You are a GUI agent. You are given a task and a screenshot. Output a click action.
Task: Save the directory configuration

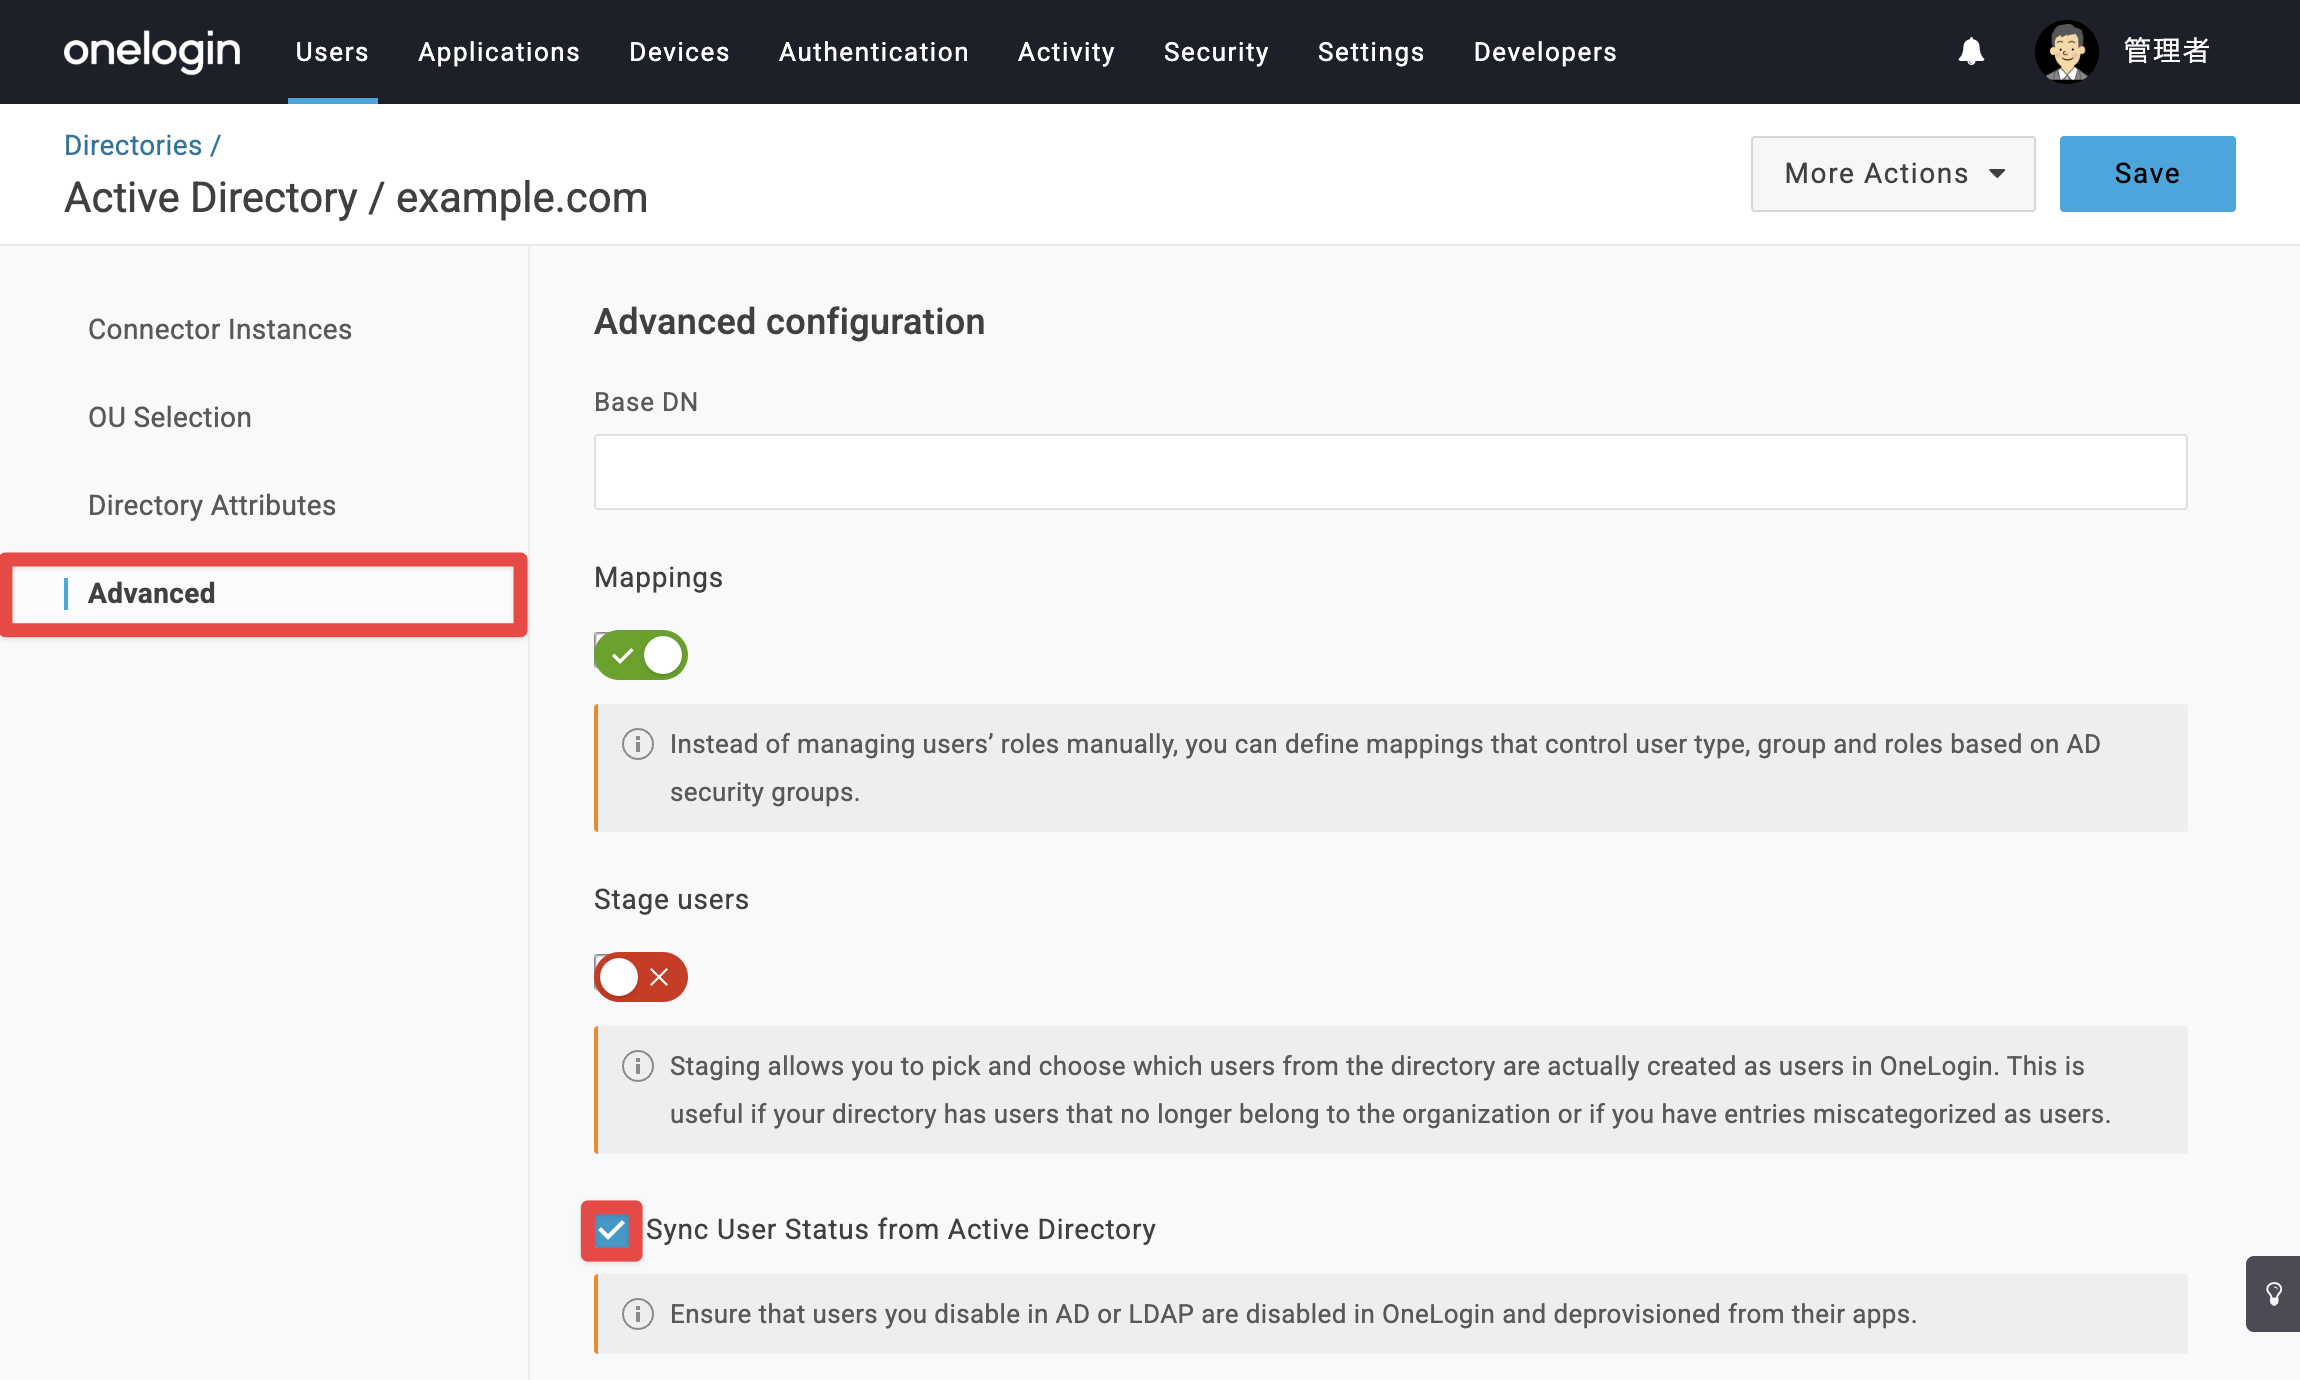click(x=2147, y=174)
